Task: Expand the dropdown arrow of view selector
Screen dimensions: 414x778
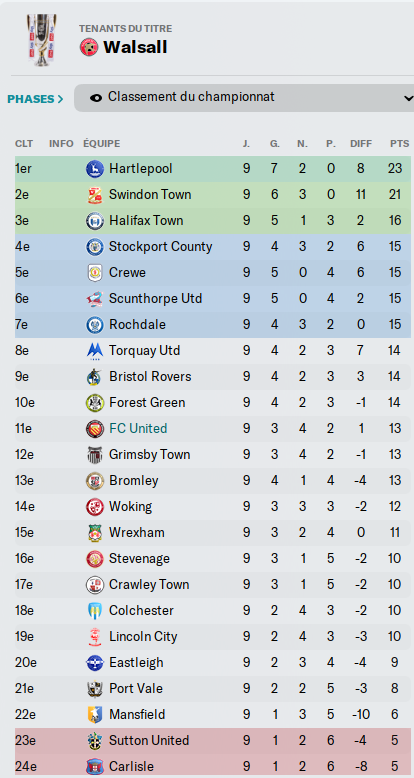Action: pos(409,98)
